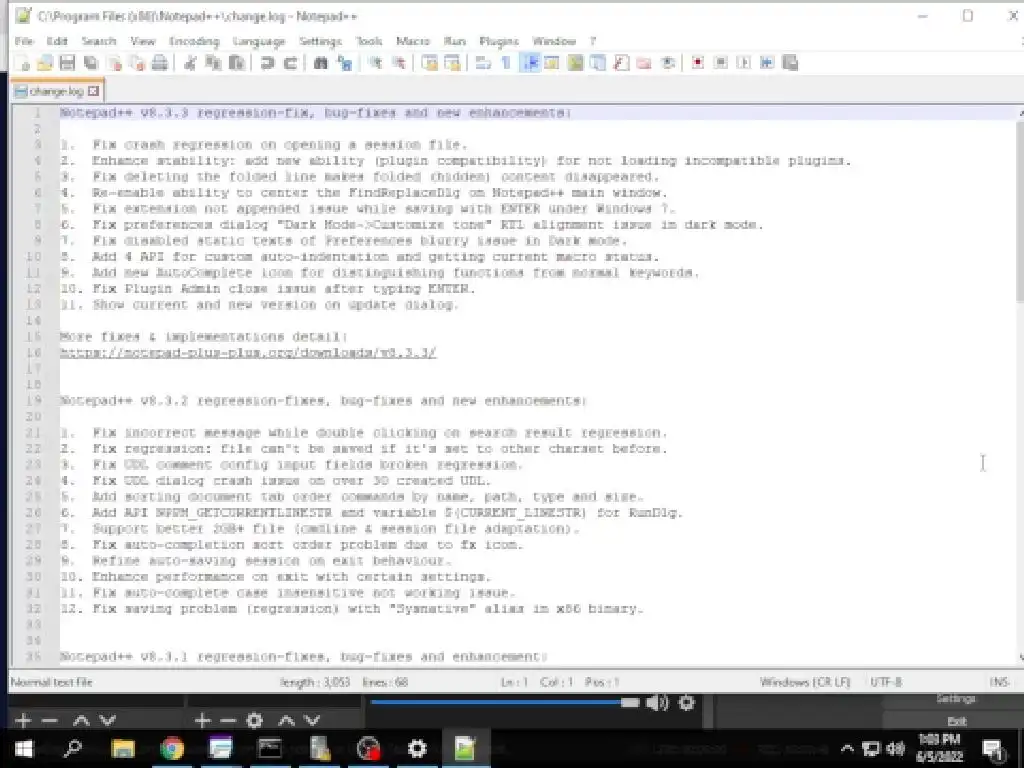Toggle Show All Characters paragraph icon
Viewport: 1024px width, 768px height.
tap(506, 63)
